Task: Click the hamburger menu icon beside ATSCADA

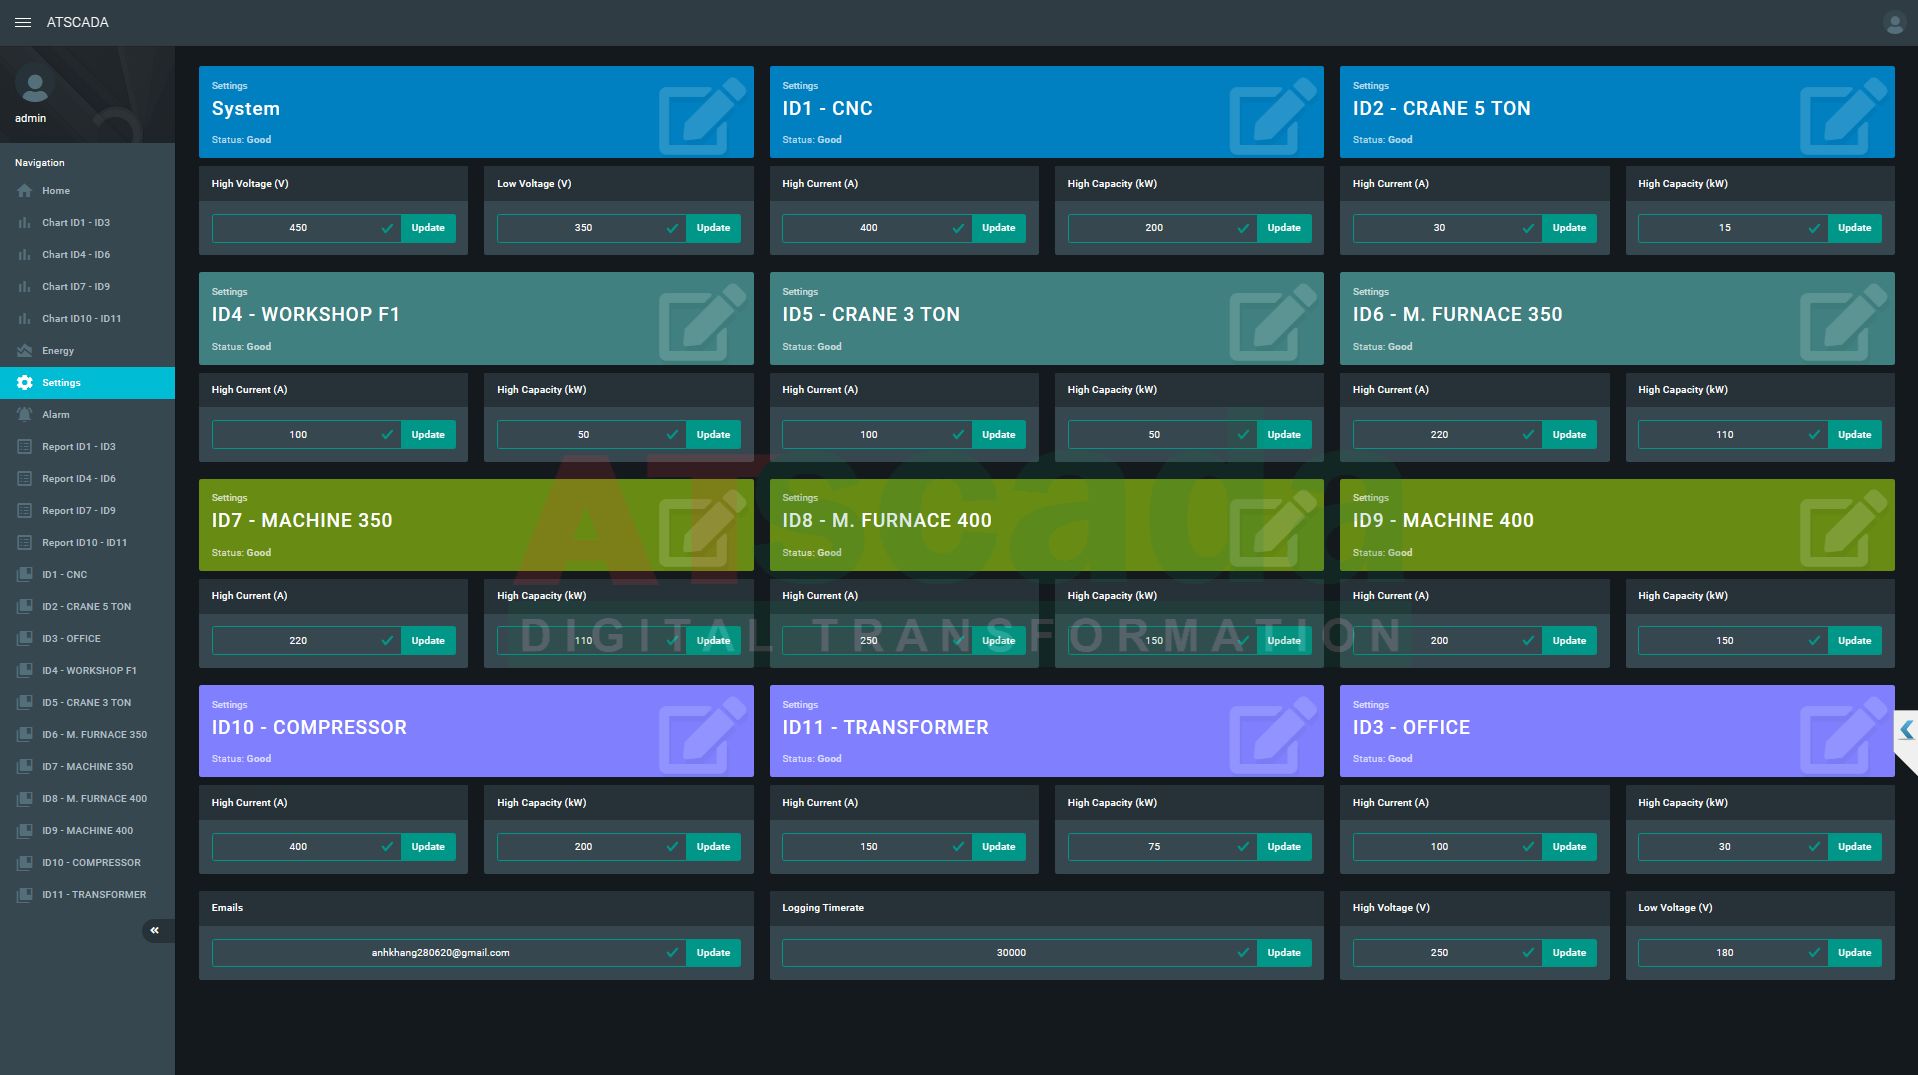Action: pyautogui.click(x=22, y=22)
